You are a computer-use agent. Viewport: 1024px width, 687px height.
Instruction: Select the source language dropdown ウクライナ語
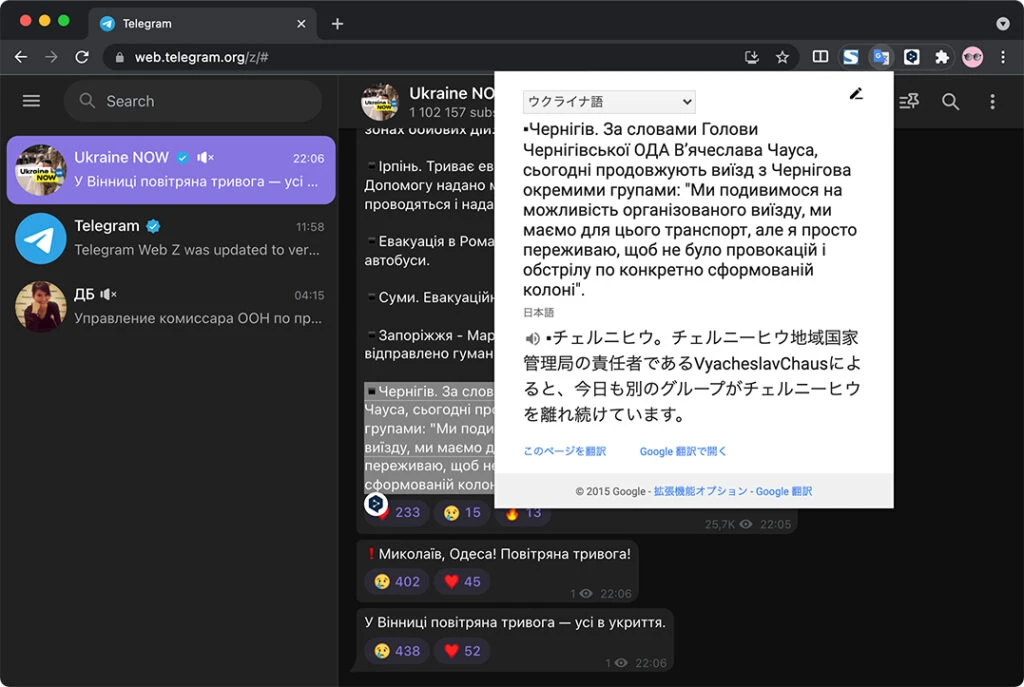pos(609,102)
